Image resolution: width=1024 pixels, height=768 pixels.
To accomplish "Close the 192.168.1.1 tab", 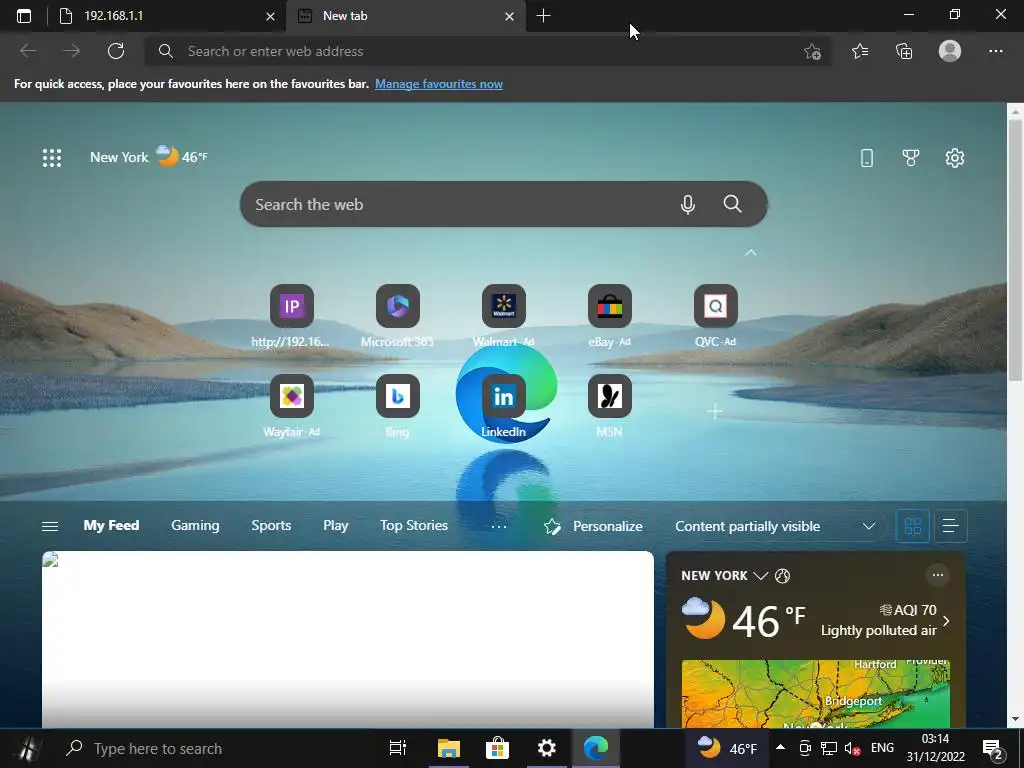I will click(270, 16).
